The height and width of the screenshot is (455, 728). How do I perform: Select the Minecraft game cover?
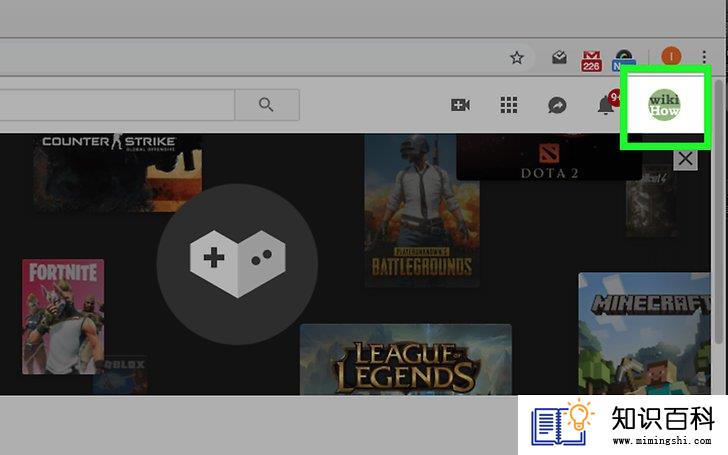click(644, 333)
